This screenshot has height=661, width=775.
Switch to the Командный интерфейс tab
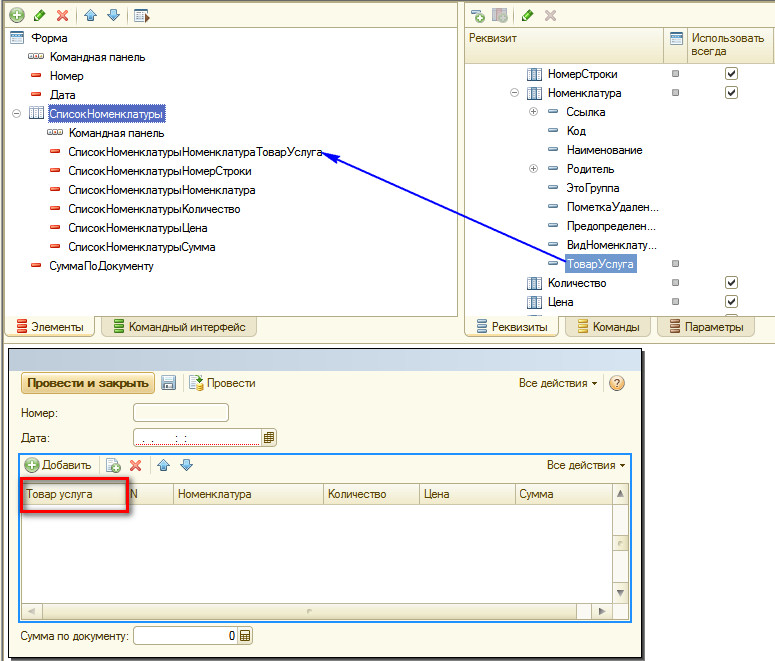pyautogui.click(x=179, y=327)
